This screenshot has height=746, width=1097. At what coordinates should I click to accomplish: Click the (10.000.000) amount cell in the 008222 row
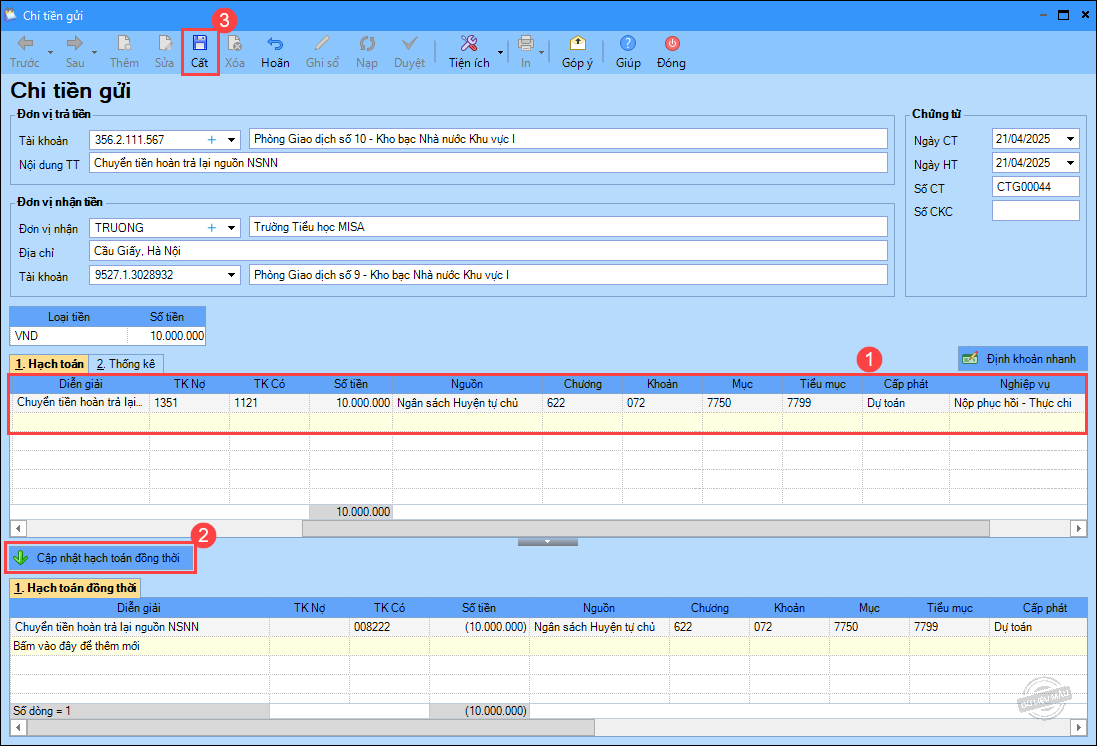(x=479, y=627)
